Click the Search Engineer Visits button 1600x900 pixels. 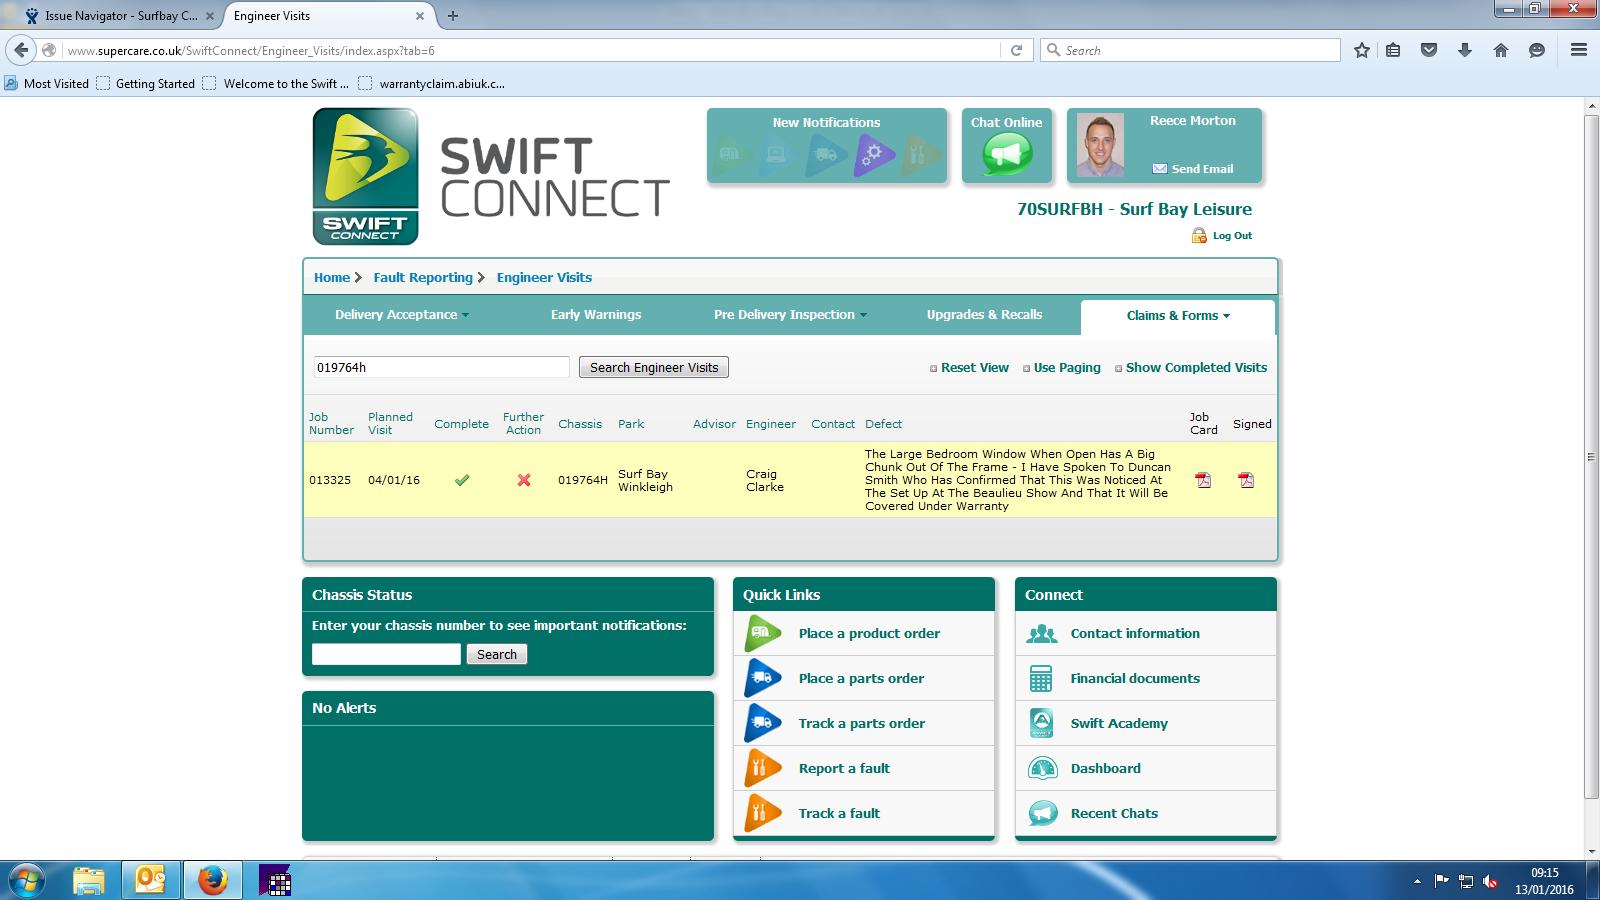click(654, 367)
